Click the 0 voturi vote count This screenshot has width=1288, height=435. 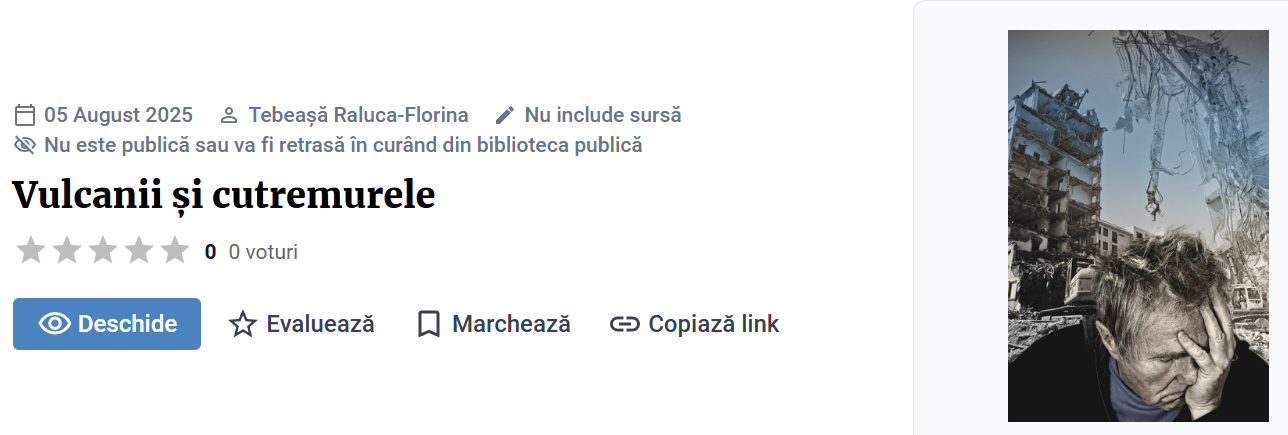pos(263,252)
